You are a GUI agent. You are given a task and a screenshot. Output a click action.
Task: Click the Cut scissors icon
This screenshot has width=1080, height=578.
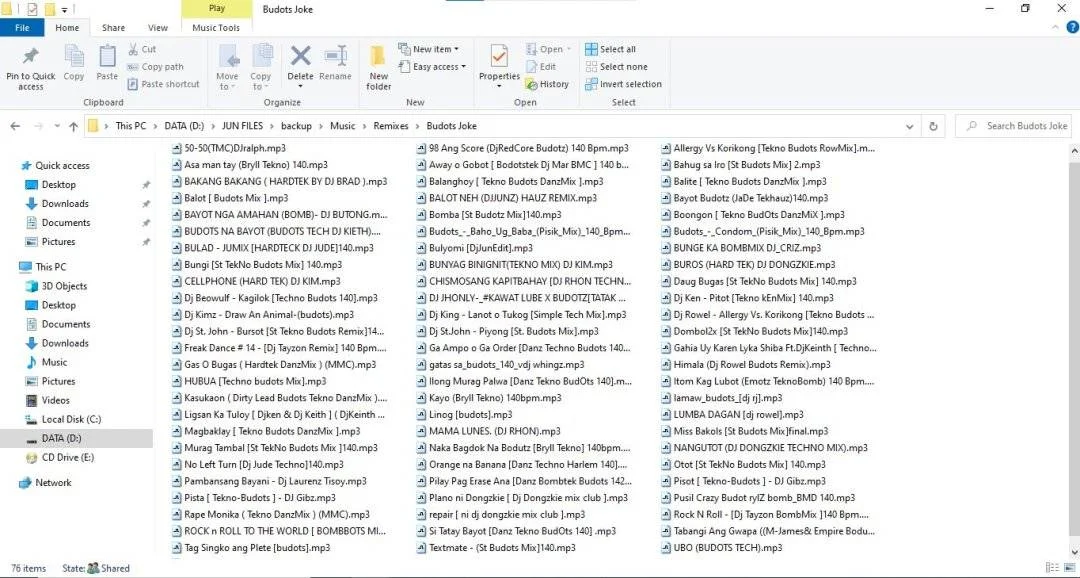pos(134,49)
